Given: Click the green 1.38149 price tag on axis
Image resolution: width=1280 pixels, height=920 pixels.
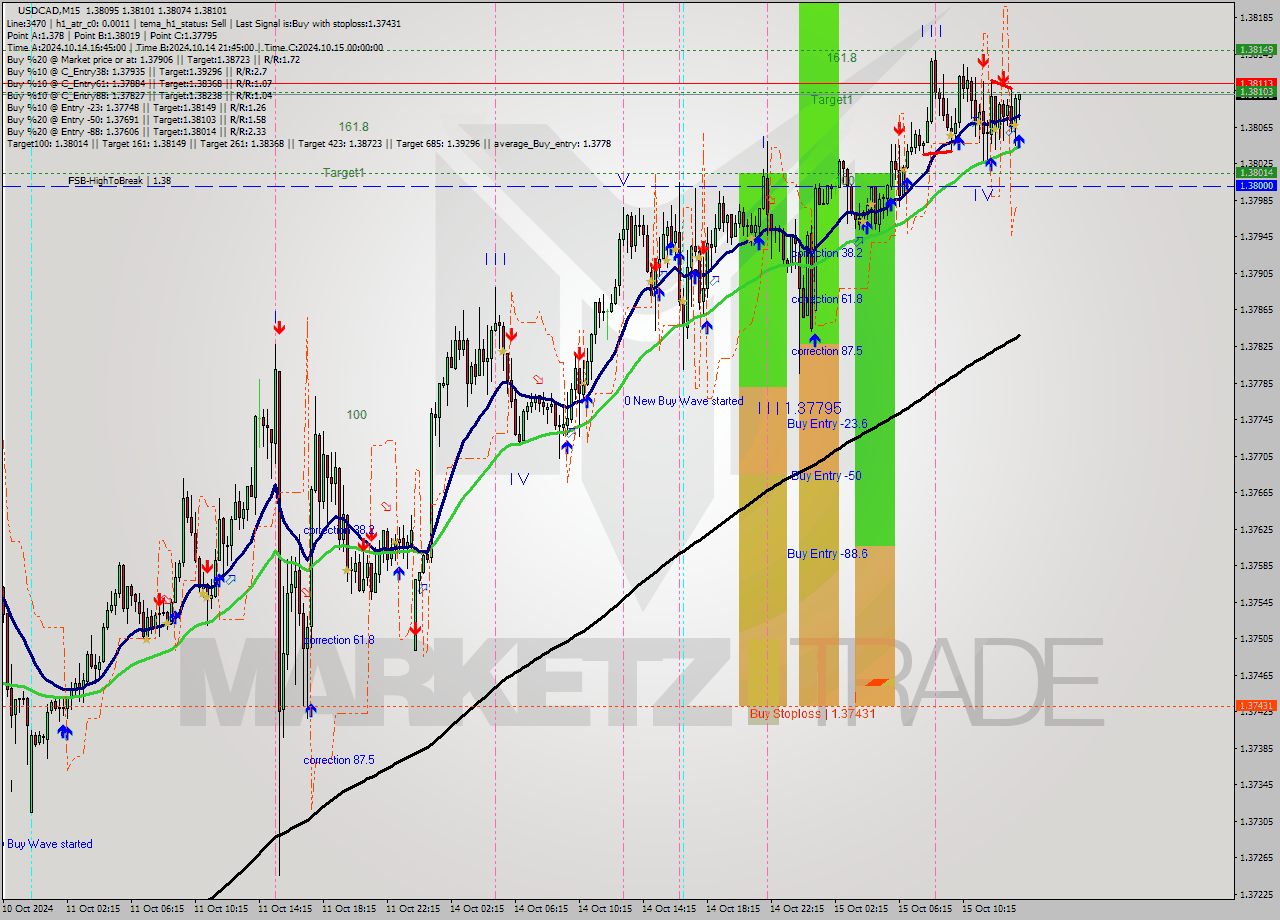Looking at the screenshot, I should [x=1255, y=49].
